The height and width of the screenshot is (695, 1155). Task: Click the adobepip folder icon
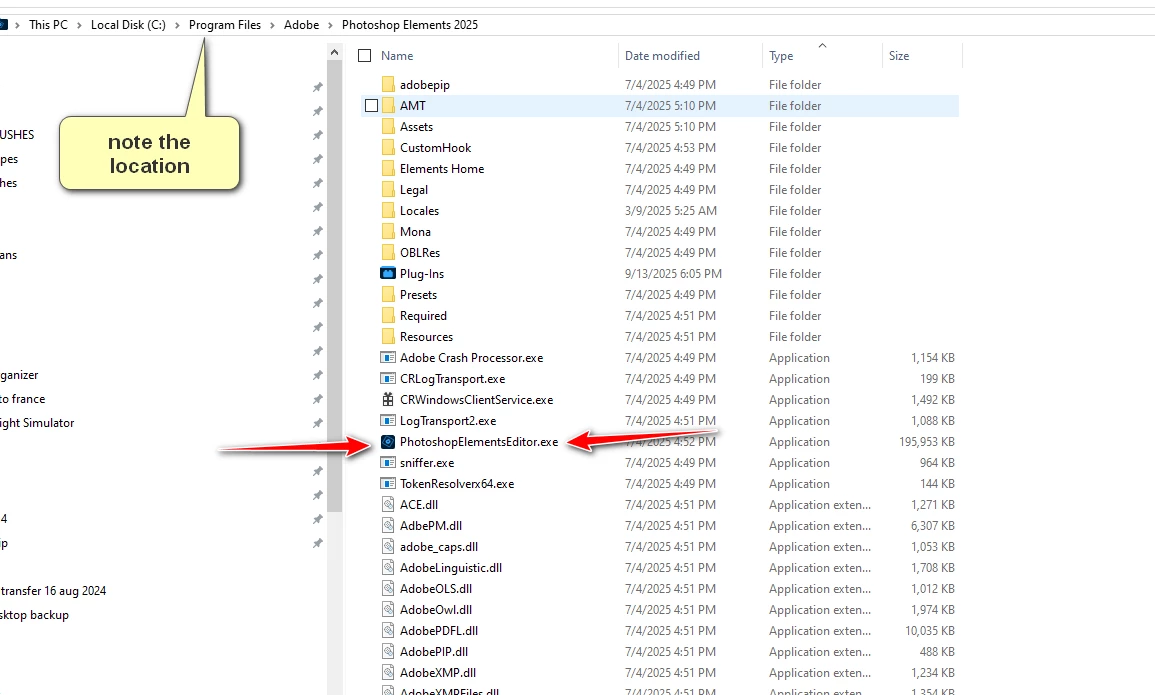coord(388,85)
